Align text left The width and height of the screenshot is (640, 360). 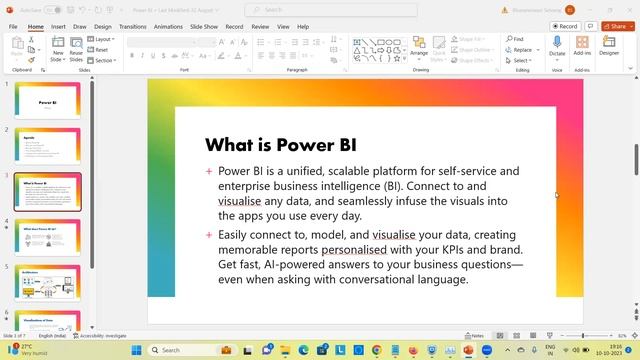point(261,56)
